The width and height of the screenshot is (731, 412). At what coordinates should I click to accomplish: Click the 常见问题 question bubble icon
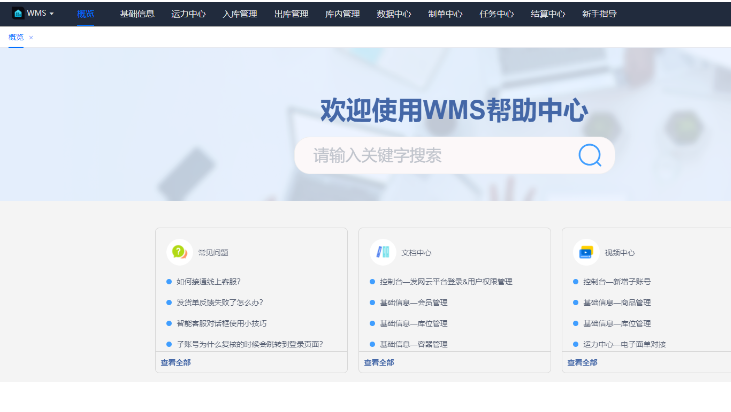pyautogui.click(x=179, y=252)
